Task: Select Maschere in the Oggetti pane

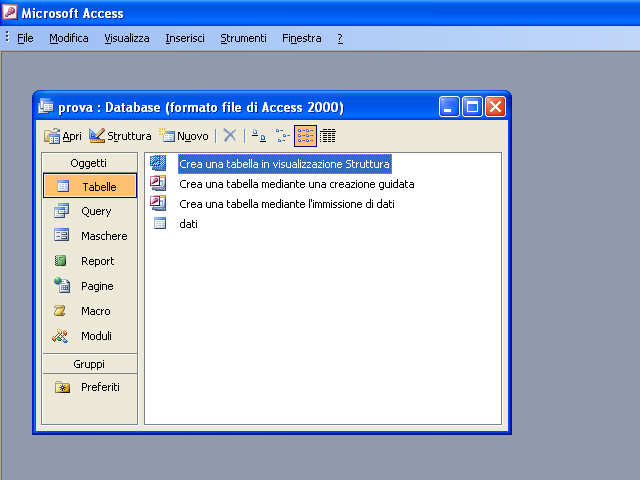Action: tap(90, 236)
